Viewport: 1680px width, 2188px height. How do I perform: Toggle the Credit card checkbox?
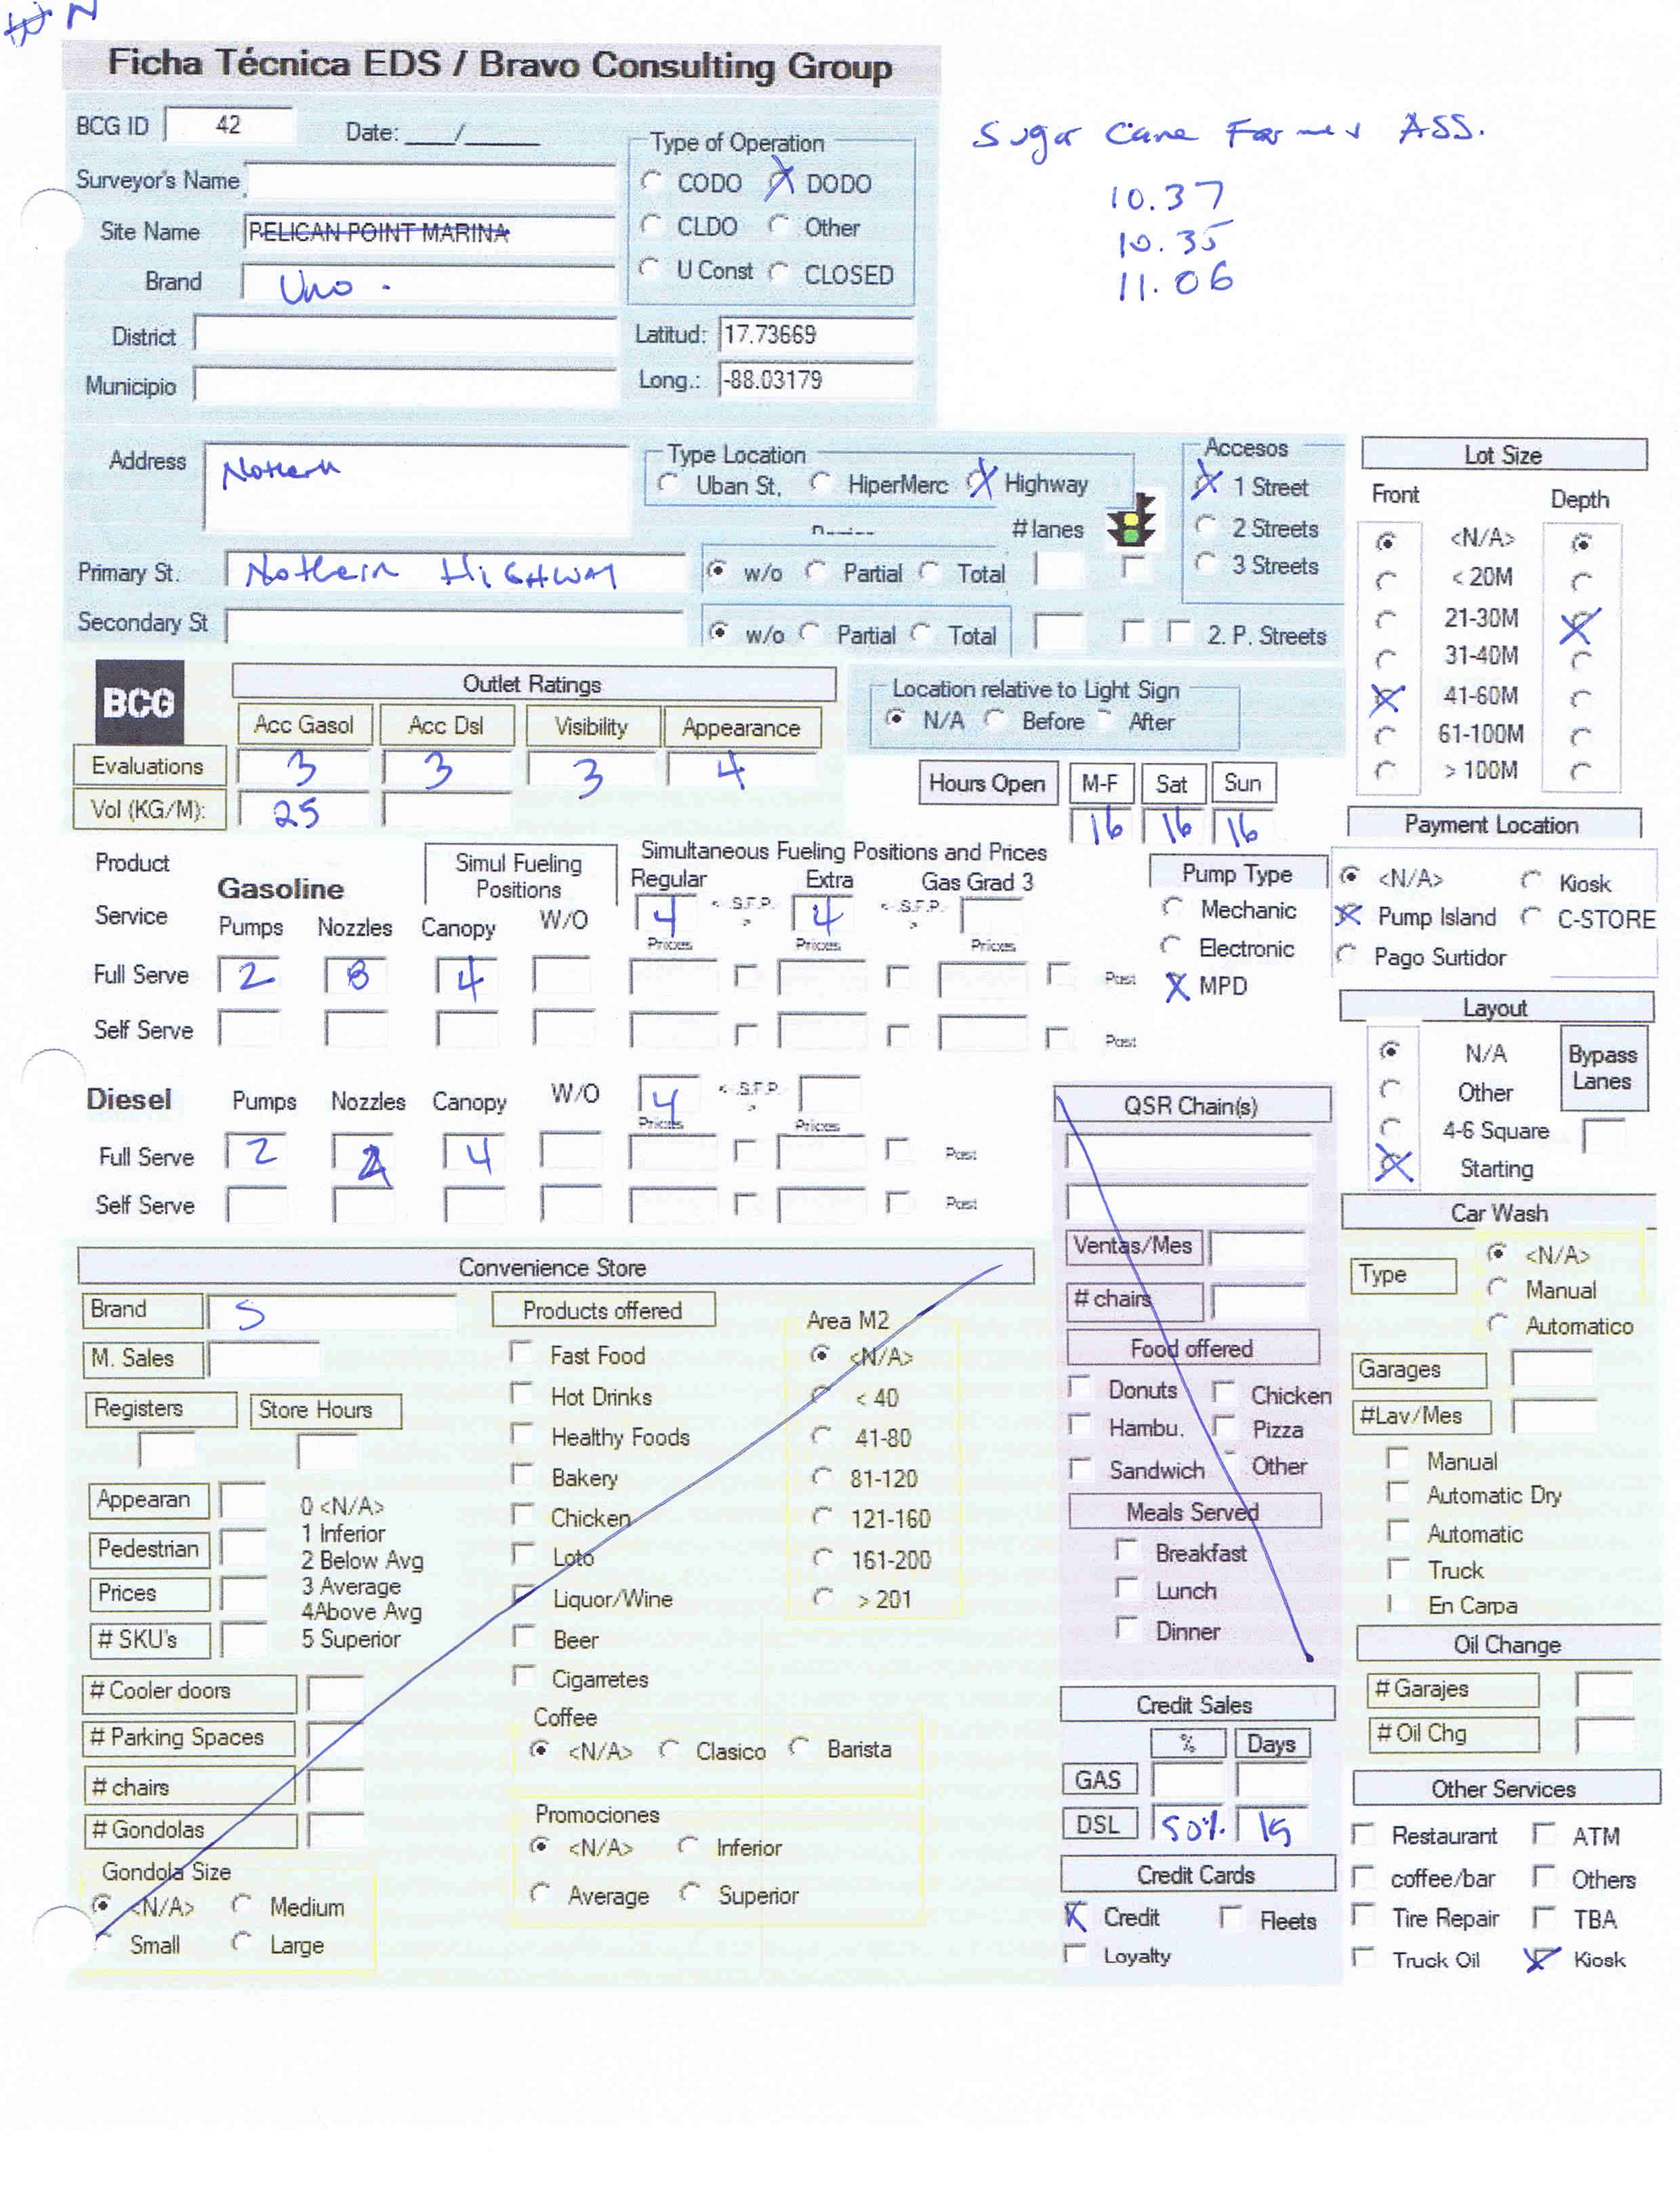coord(1076,1916)
